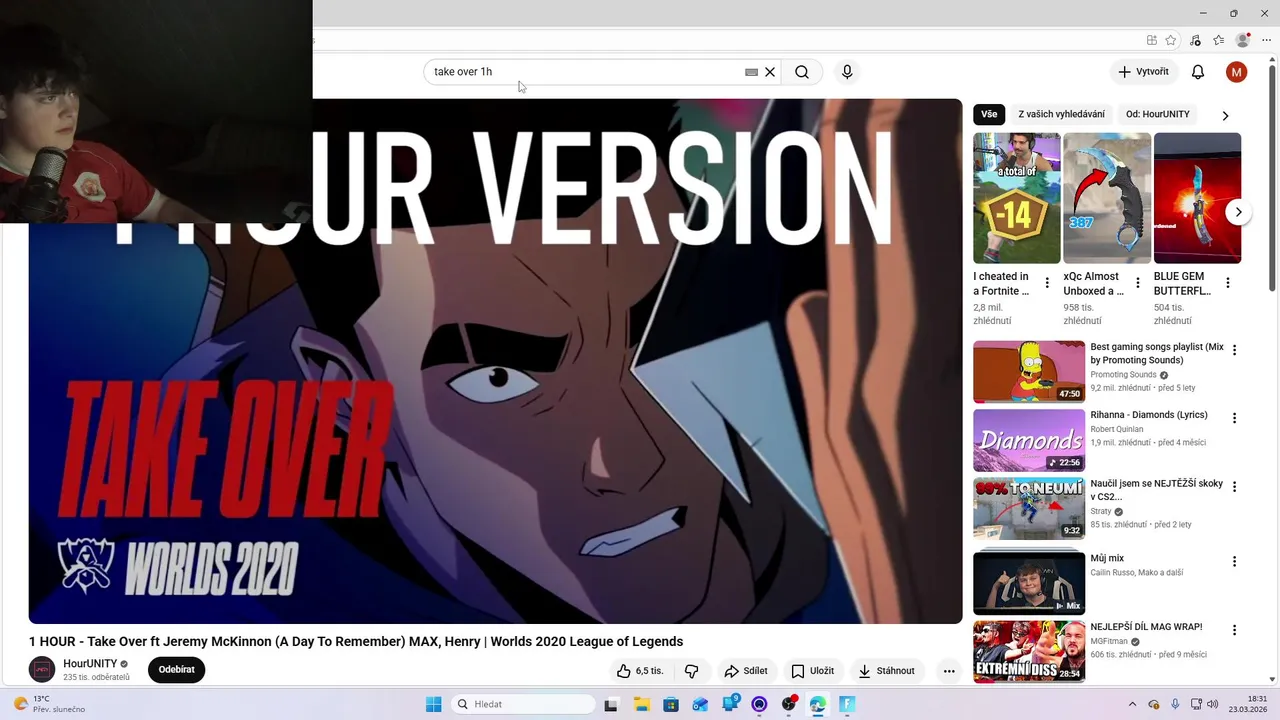
Task: Open the account avatar M menu
Action: [1237, 72]
